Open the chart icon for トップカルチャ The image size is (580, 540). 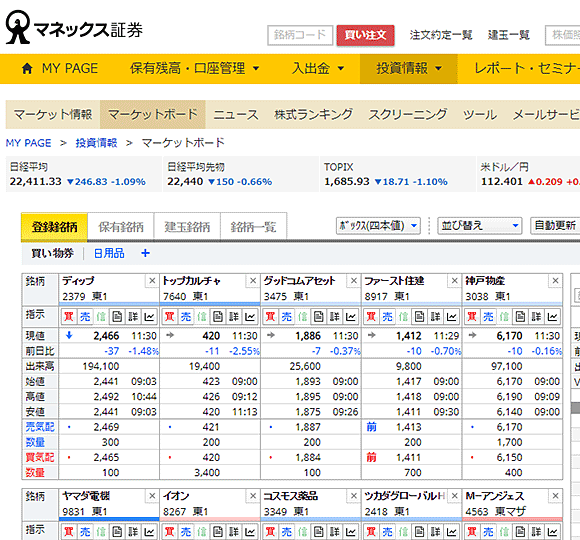250,317
